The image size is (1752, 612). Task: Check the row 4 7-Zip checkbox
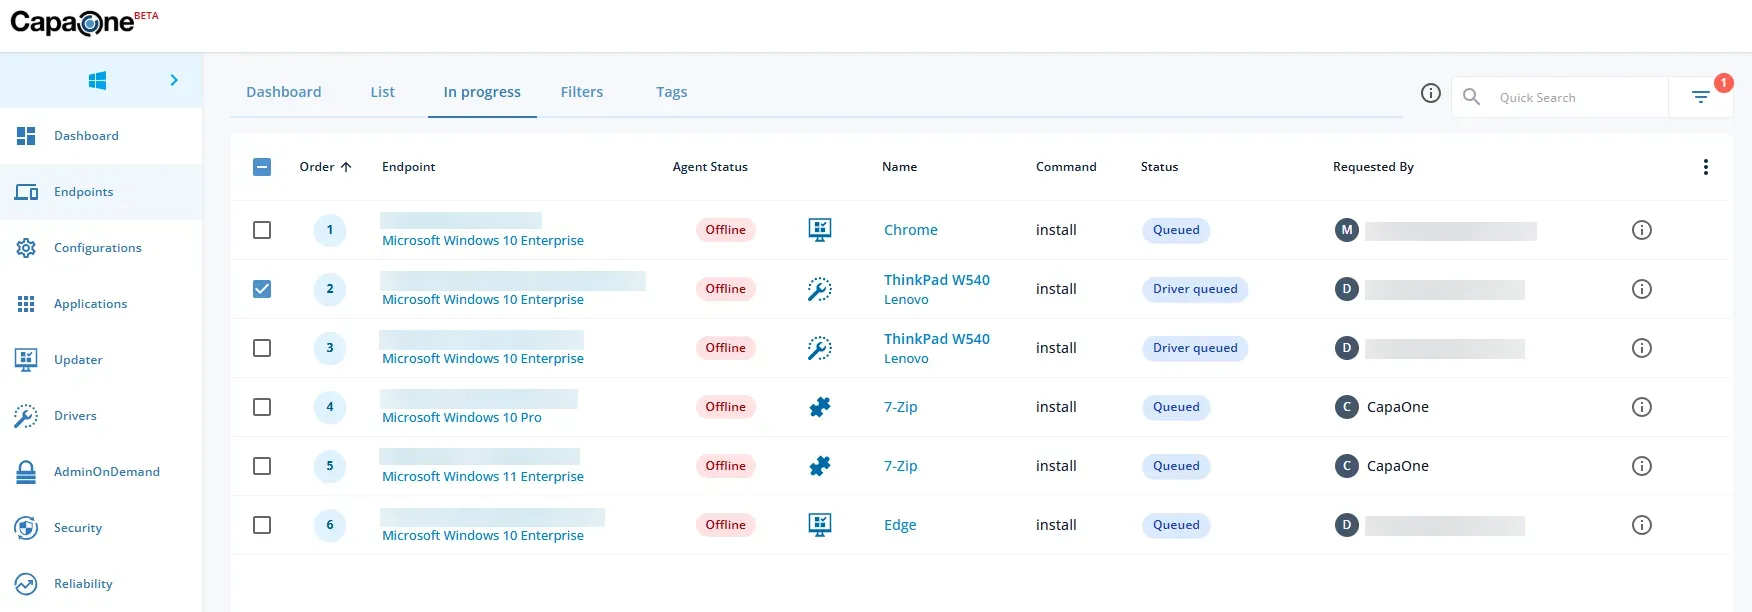pos(262,407)
